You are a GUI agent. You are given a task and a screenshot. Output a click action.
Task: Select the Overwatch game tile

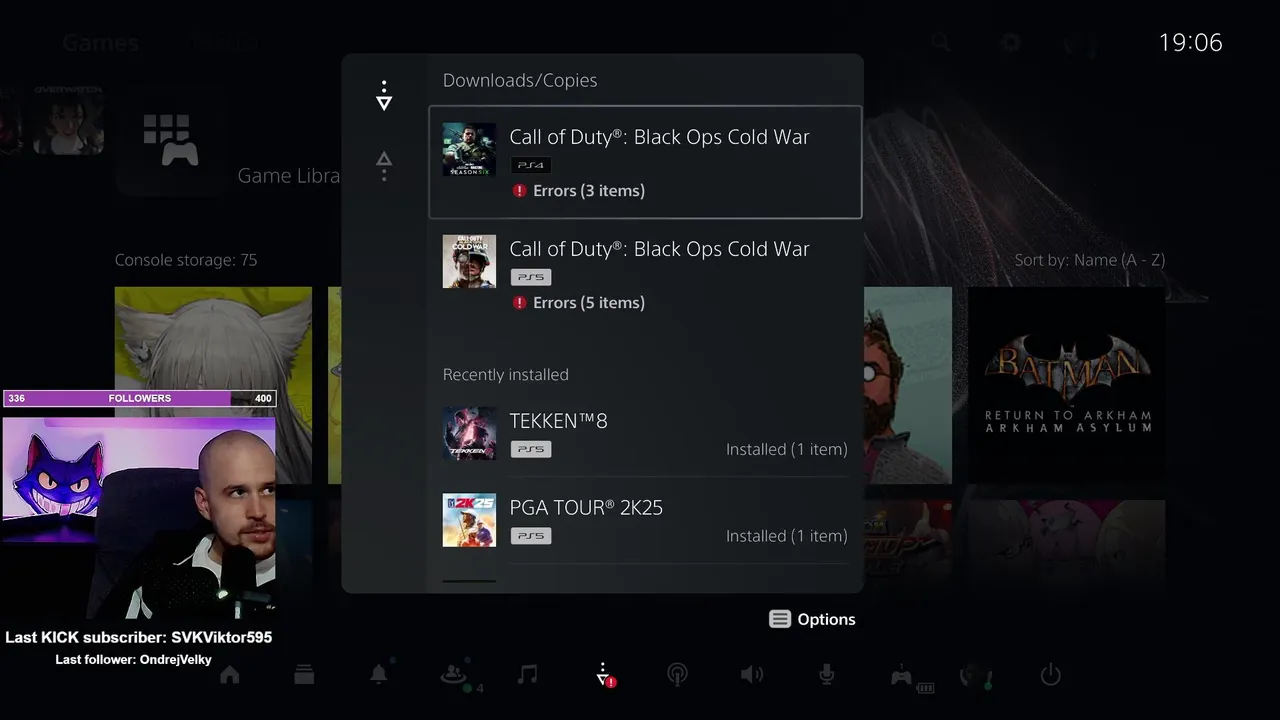pyautogui.click(x=68, y=119)
